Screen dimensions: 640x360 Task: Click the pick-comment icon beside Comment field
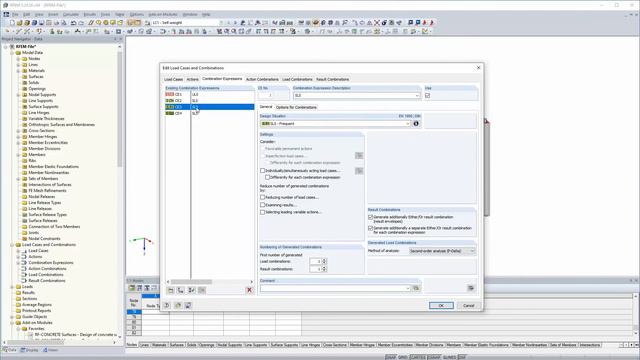[x=416, y=288]
